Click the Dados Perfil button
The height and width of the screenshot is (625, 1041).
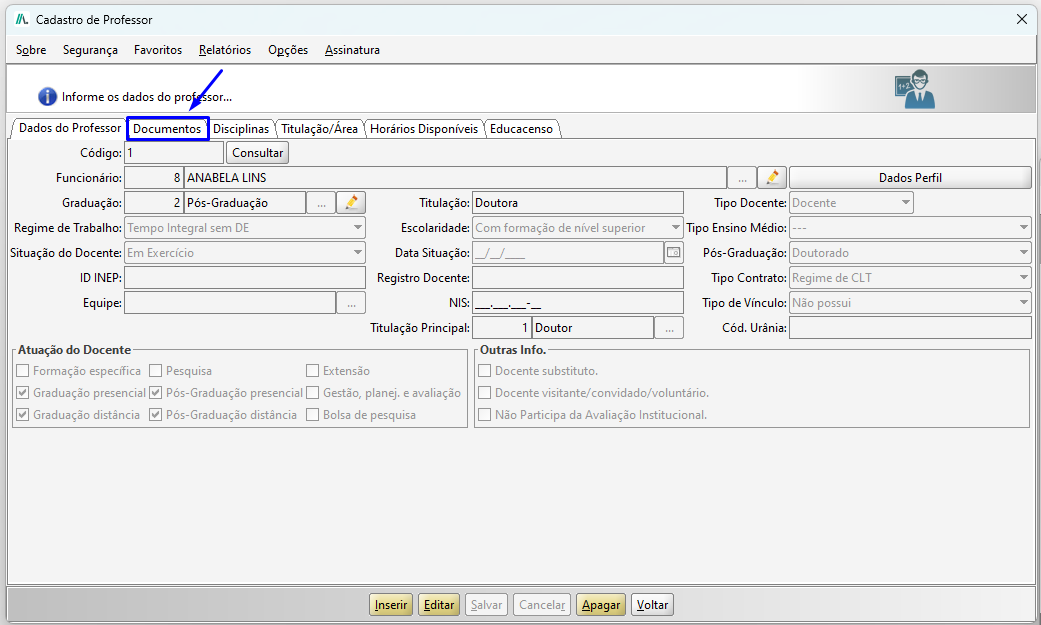click(910, 178)
